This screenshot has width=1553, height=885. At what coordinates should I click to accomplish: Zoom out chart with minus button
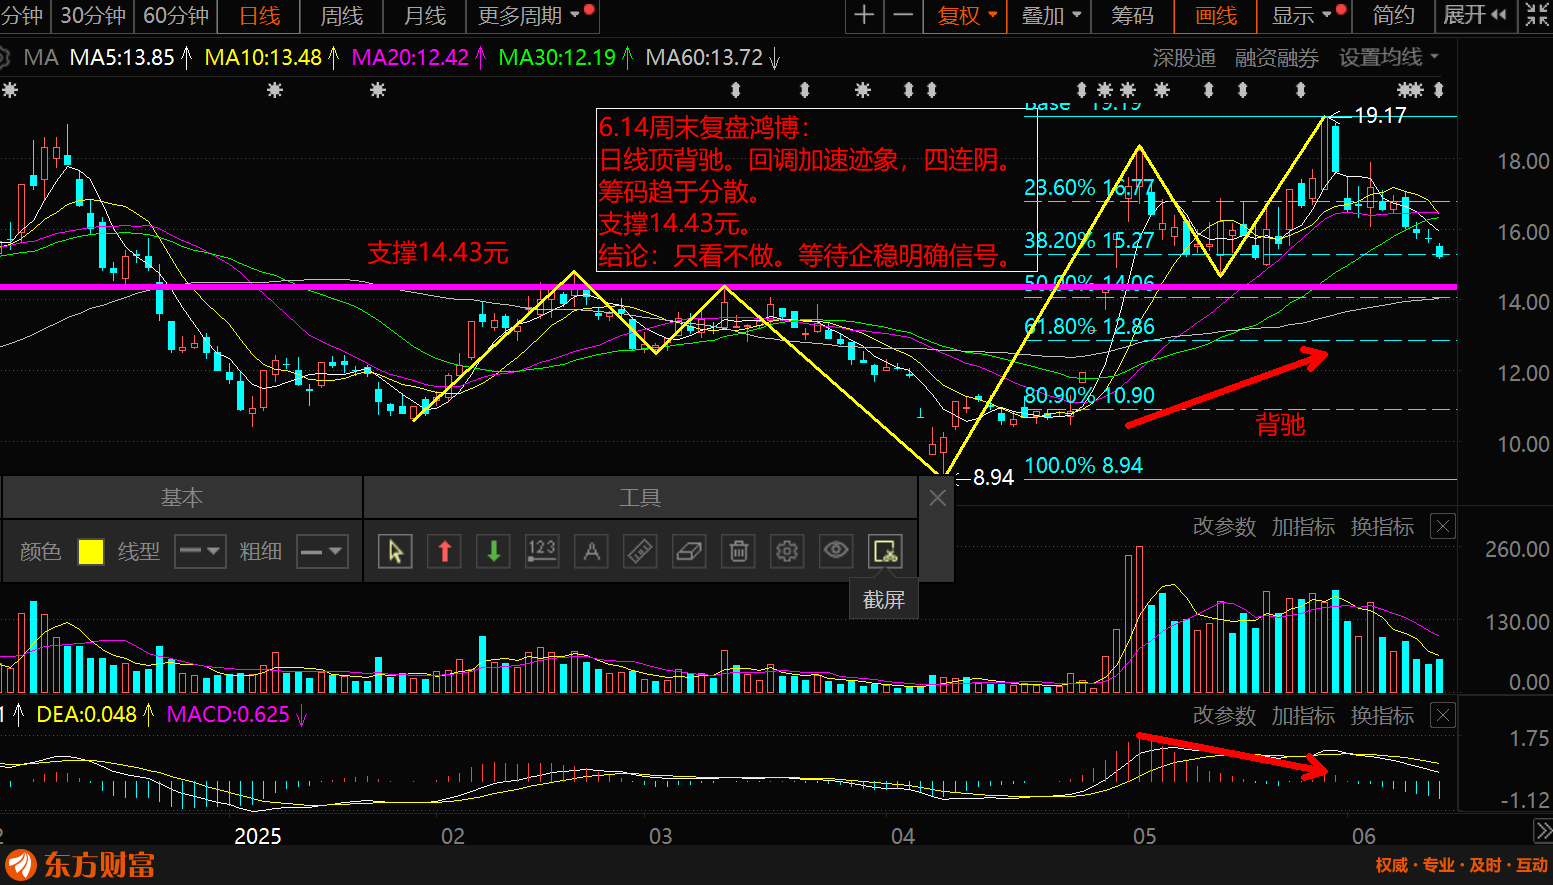point(903,16)
